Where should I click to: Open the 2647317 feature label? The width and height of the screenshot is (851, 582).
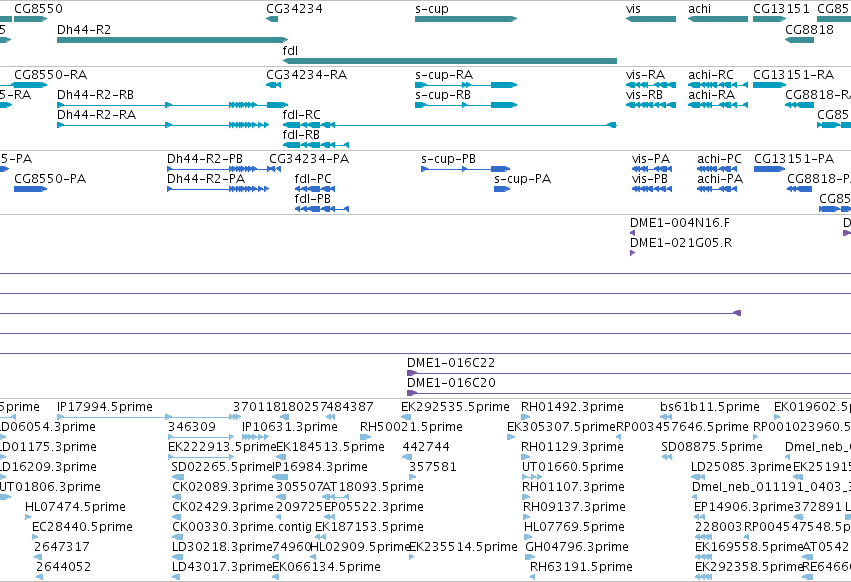(x=62, y=547)
